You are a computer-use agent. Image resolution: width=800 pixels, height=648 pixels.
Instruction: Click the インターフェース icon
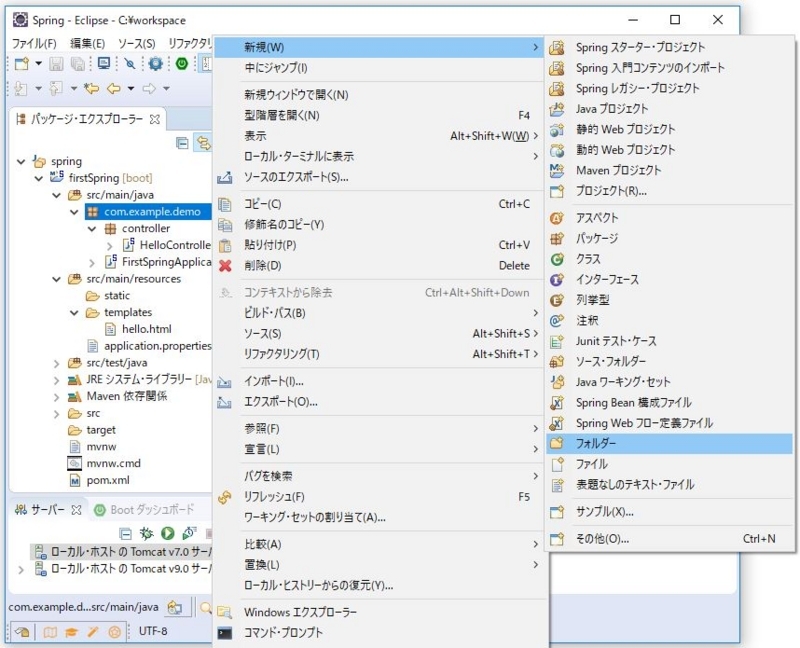click(557, 280)
